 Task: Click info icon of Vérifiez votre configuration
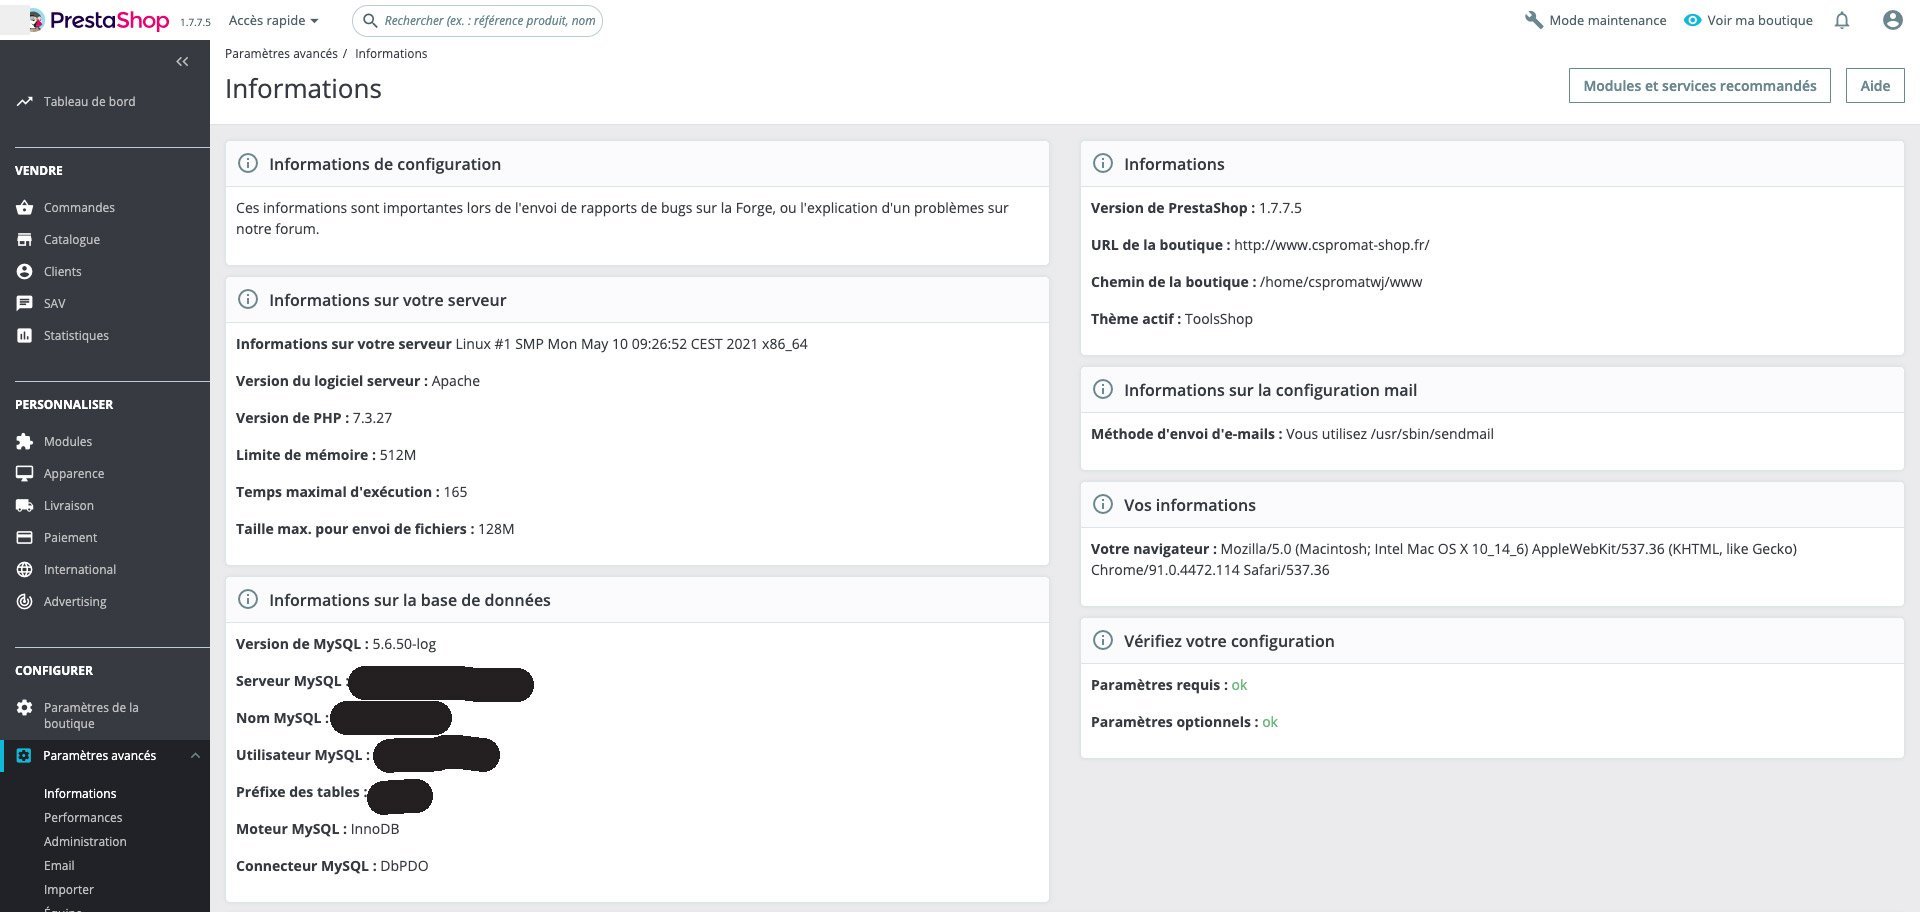point(1103,640)
